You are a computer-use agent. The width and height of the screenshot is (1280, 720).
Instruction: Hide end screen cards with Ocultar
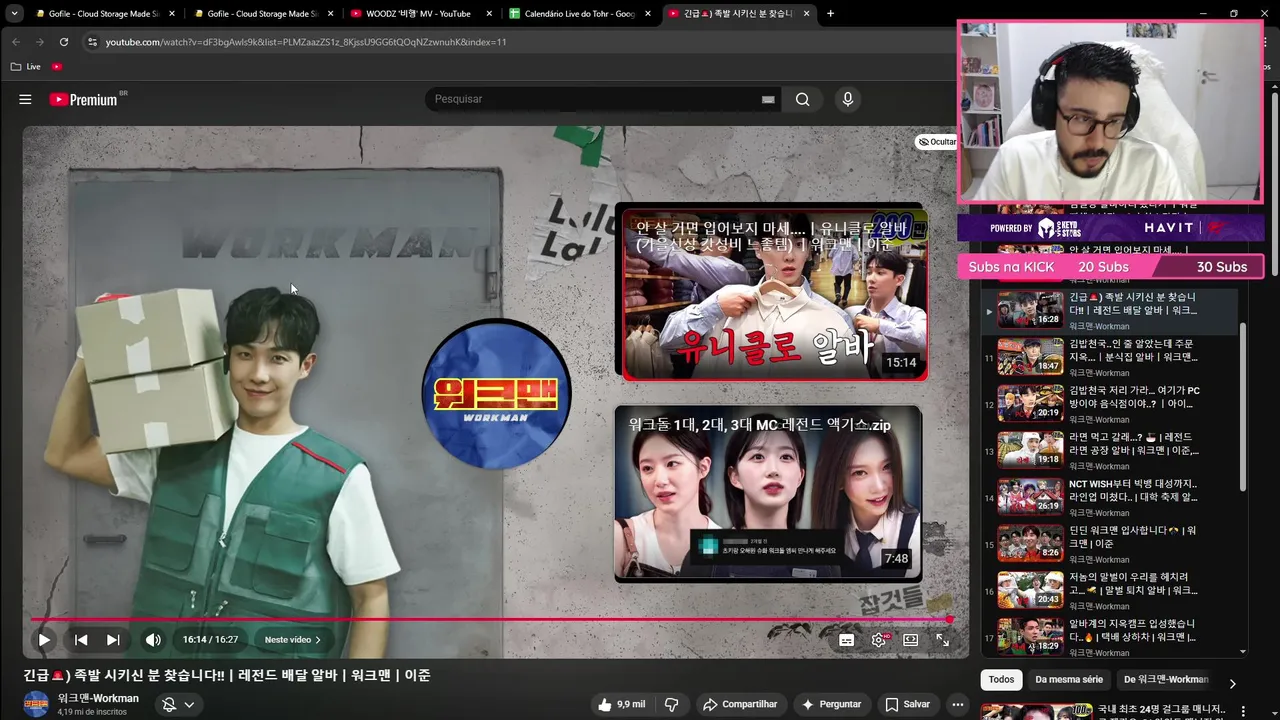pyautogui.click(x=937, y=142)
